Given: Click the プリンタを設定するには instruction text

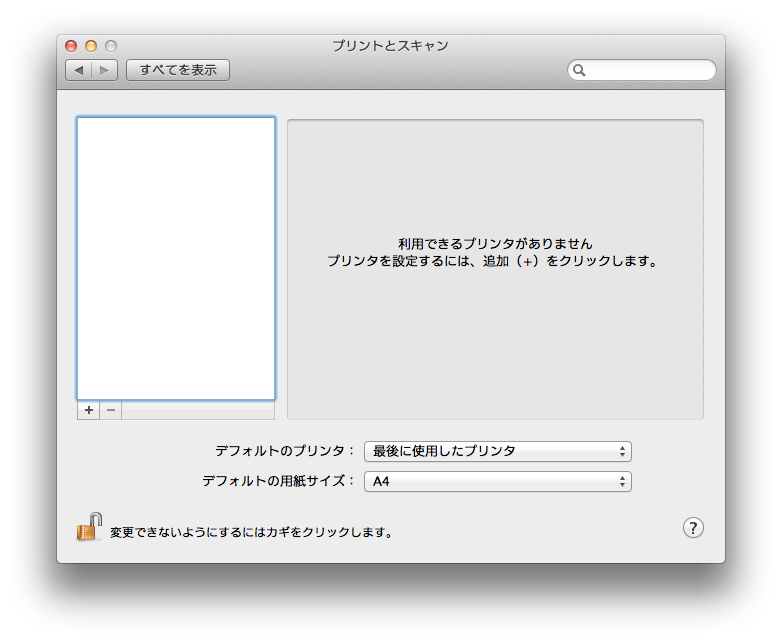Looking at the screenshot, I should point(493,261).
